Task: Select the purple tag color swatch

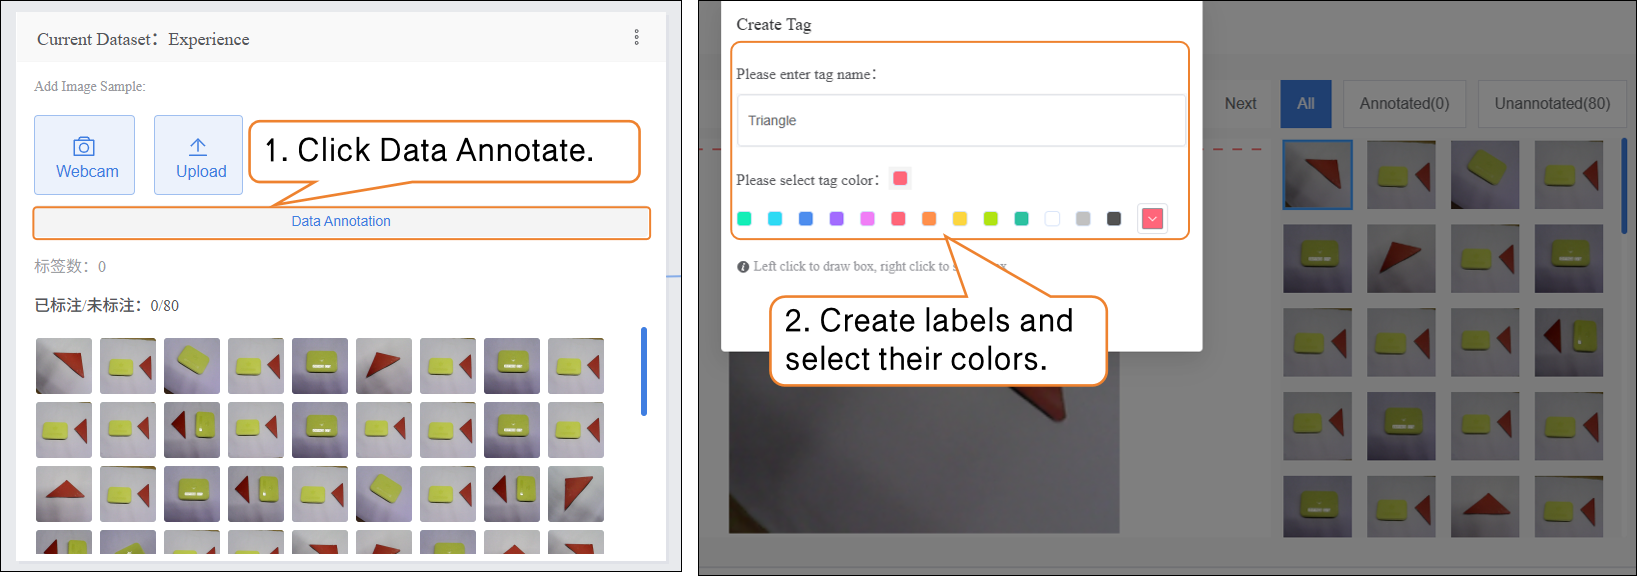Action: [837, 219]
